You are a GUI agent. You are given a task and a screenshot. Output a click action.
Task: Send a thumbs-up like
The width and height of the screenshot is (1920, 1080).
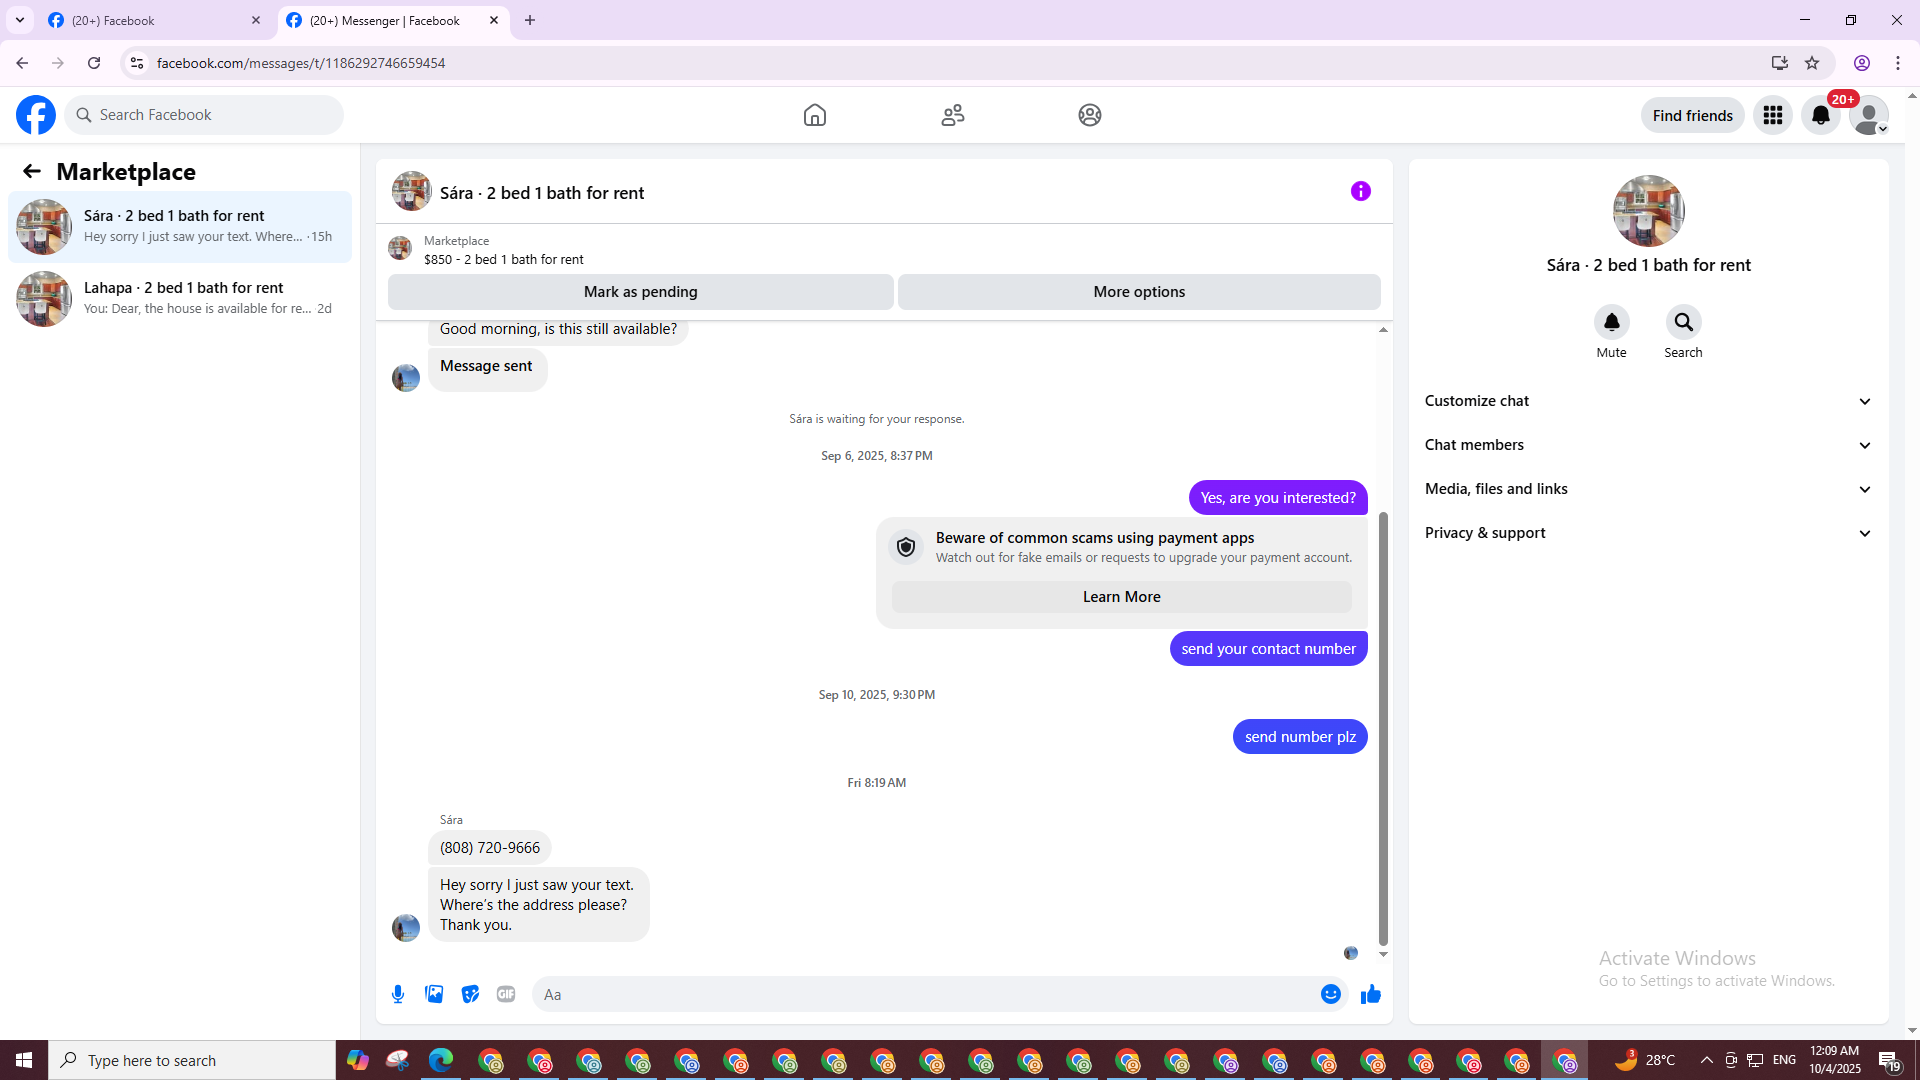1371,994
